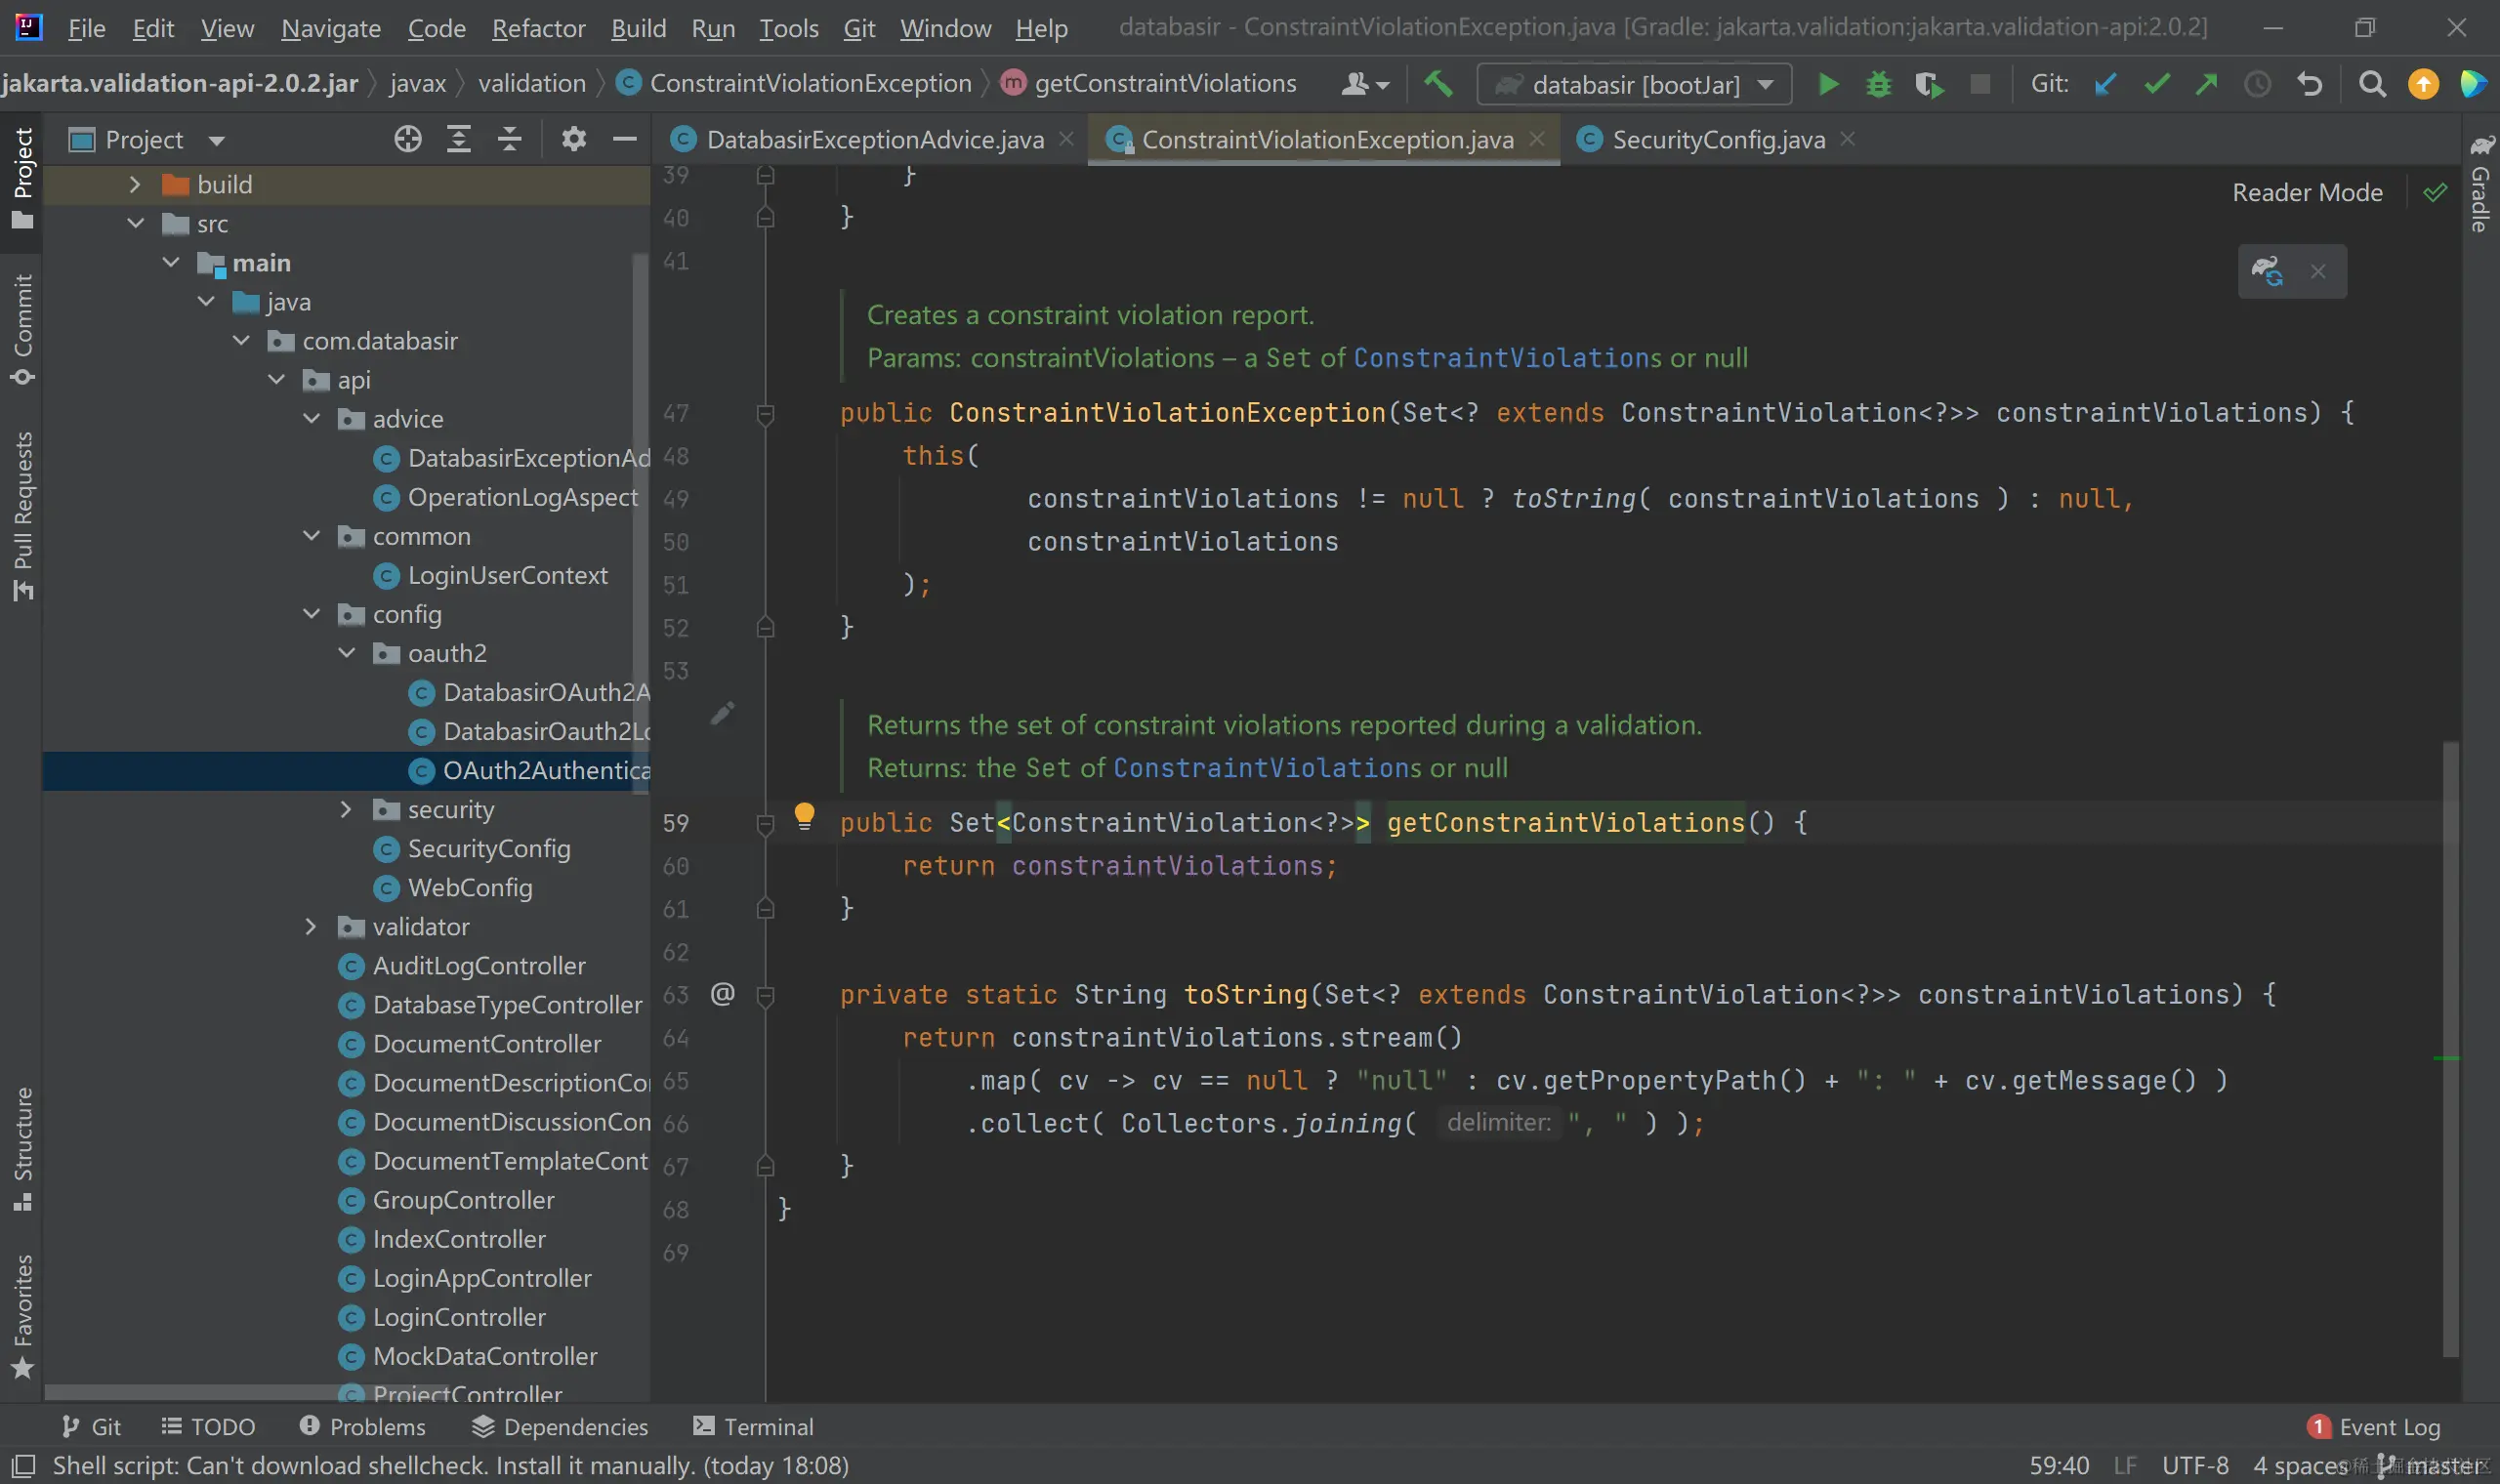Expand the security folder

[346, 809]
